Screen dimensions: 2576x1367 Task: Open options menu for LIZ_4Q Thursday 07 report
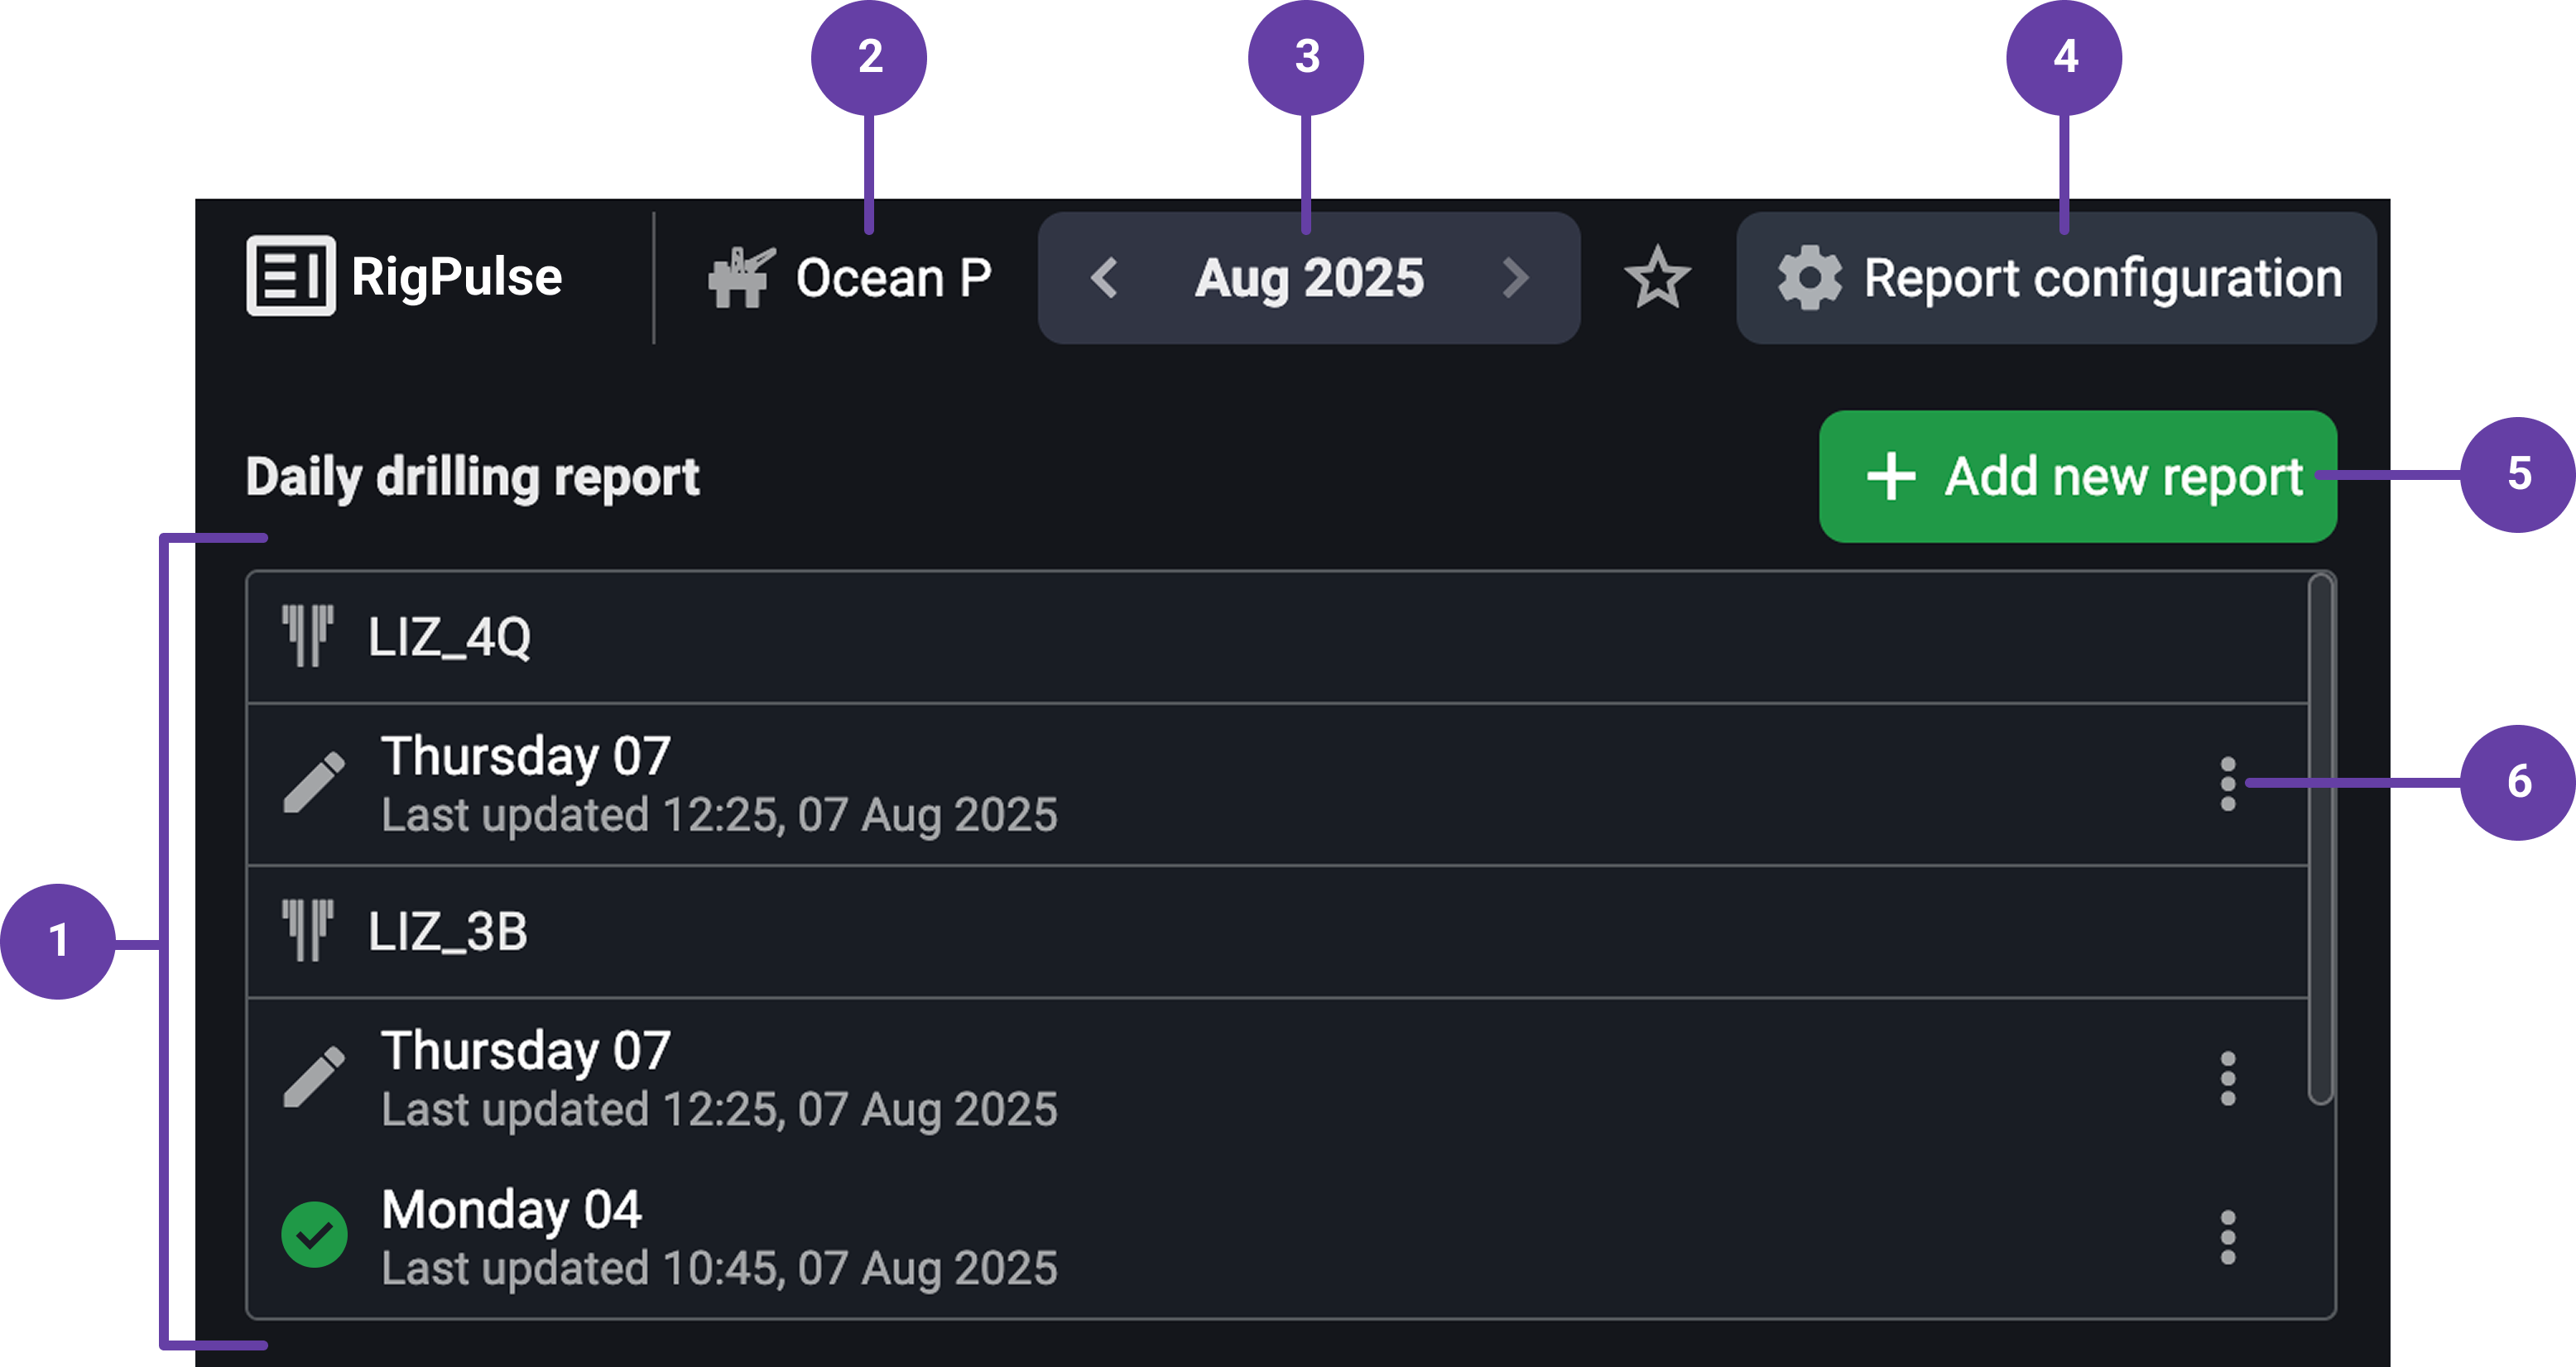coord(2228,784)
